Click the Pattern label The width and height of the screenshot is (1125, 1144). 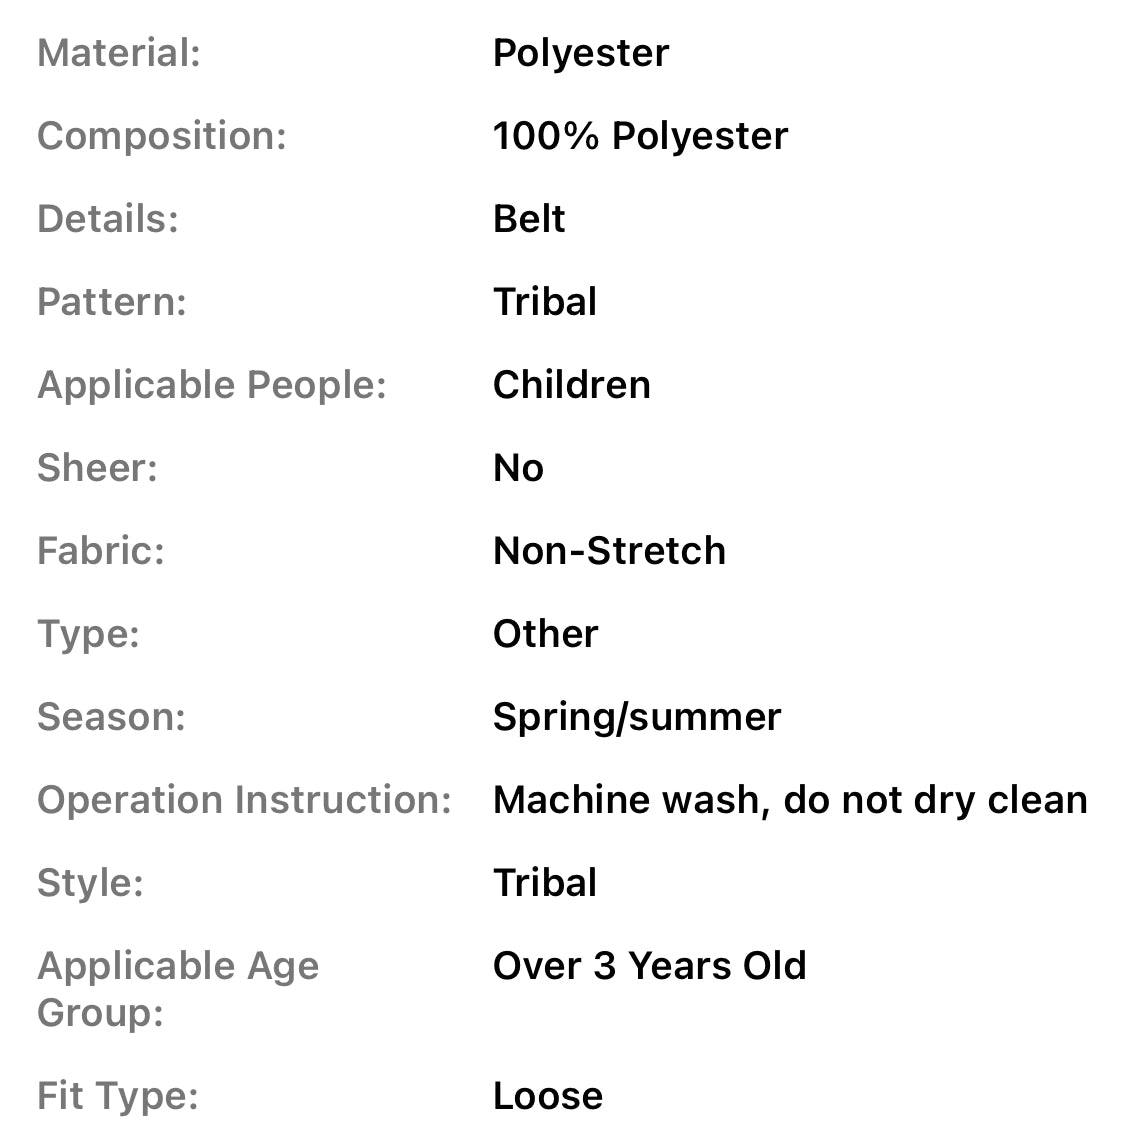click(112, 302)
